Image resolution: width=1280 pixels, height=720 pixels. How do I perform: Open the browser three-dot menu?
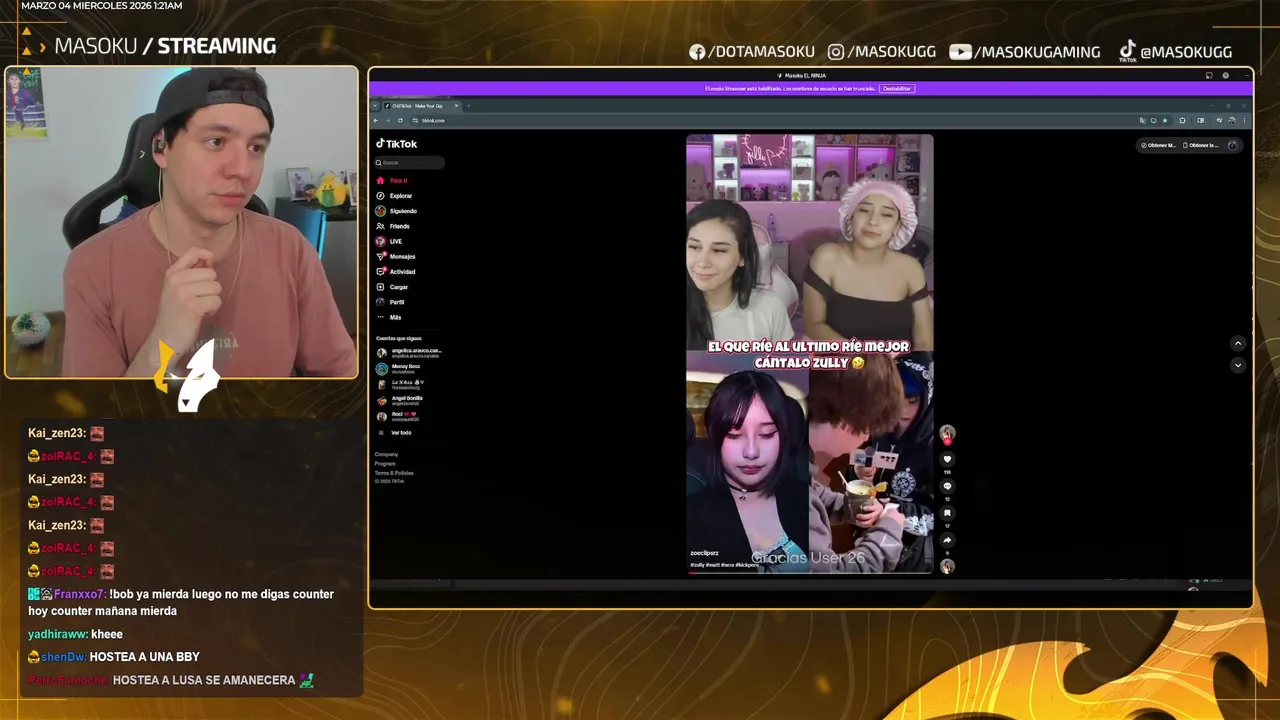tap(1243, 120)
